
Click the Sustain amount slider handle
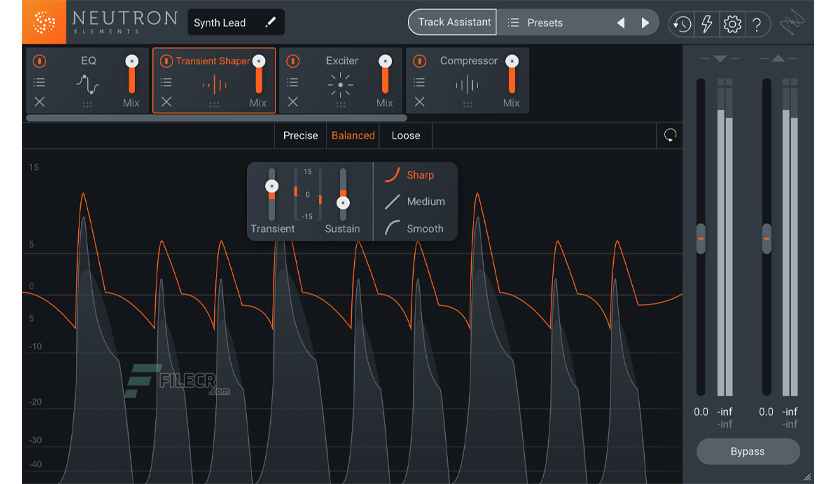(343, 203)
